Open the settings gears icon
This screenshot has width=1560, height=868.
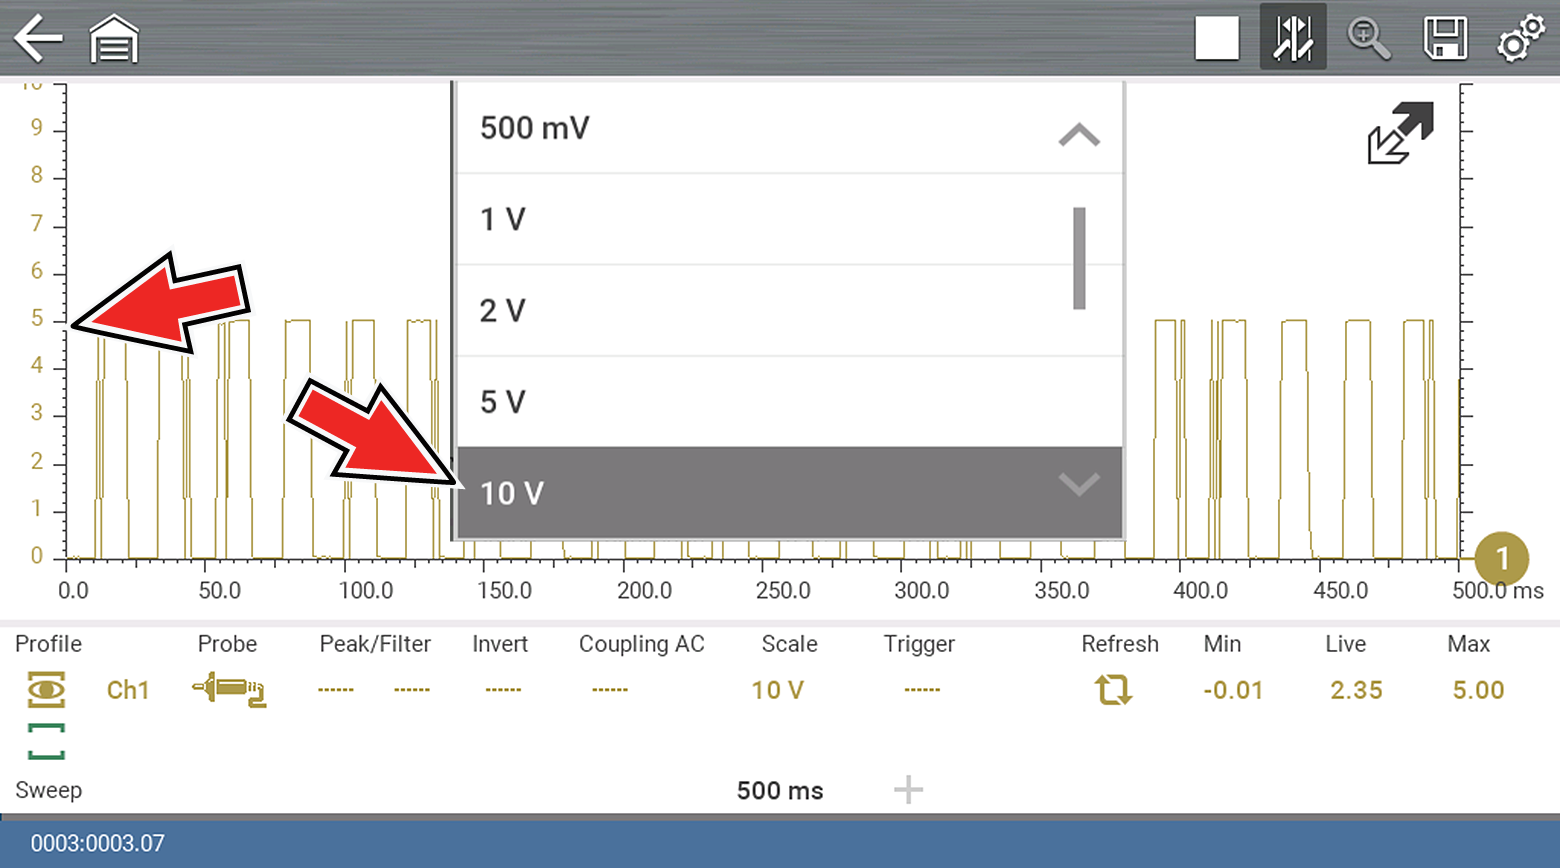[x=1520, y=39]
